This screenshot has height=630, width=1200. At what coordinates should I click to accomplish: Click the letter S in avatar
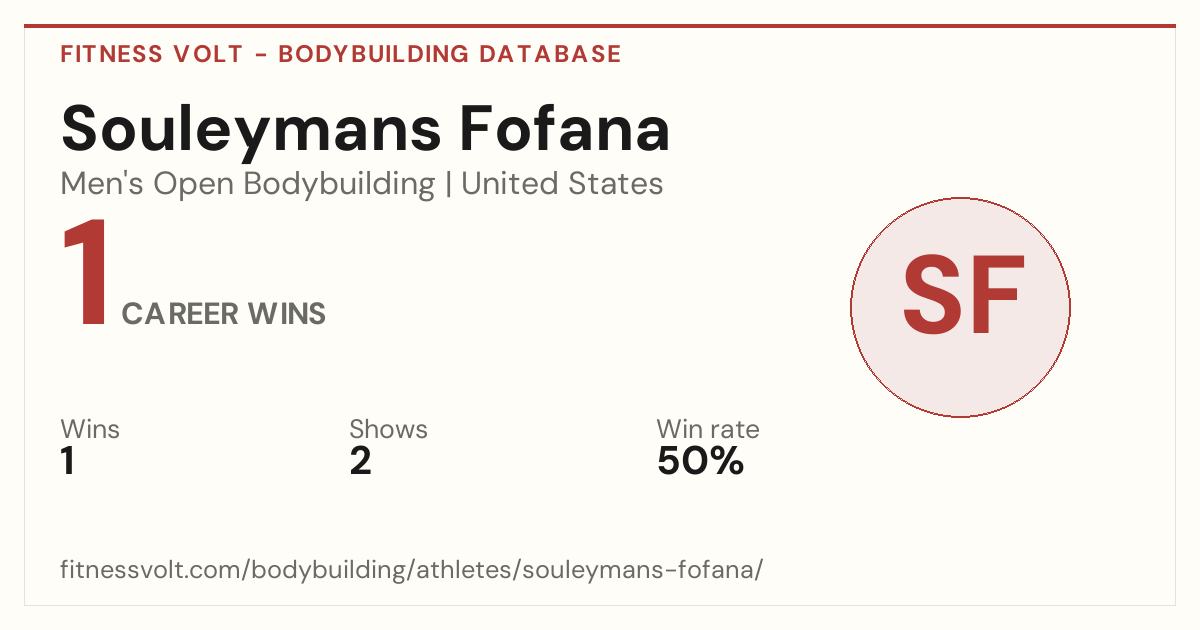coord(932,295)
